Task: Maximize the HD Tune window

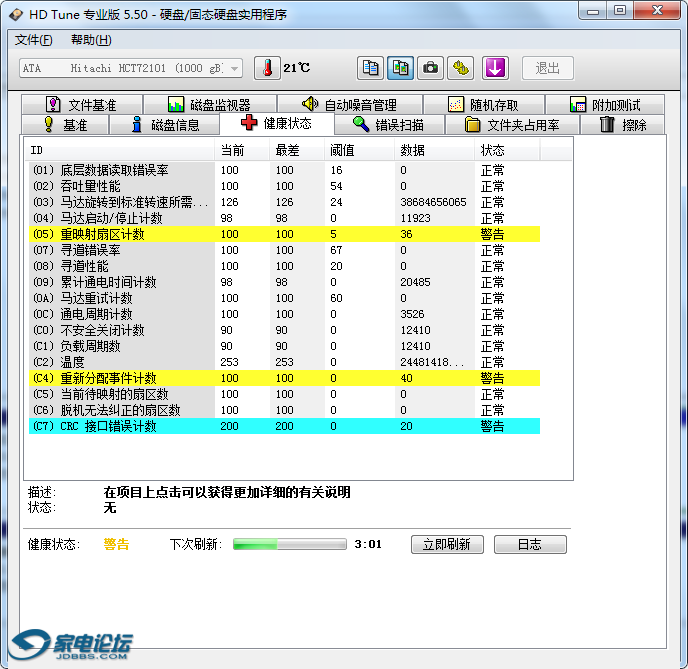Action: pyautogui.click(x=620, y=11)
